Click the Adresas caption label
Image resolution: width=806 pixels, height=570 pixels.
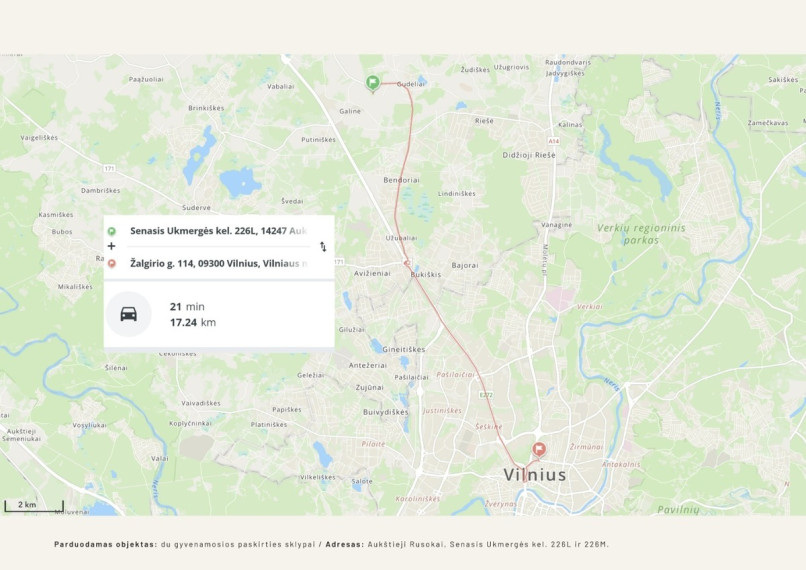pos(344,544)
